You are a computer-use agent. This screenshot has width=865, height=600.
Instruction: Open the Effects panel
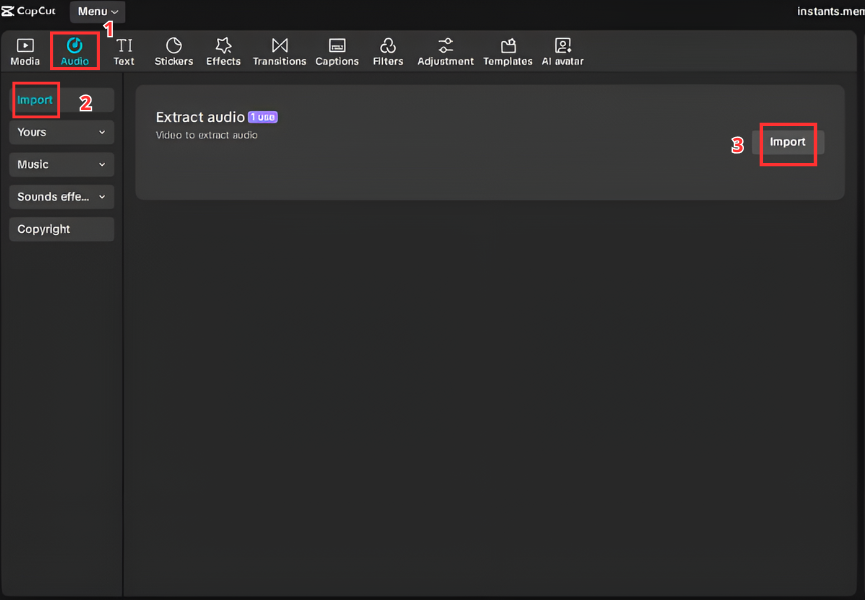pos(223,52)
